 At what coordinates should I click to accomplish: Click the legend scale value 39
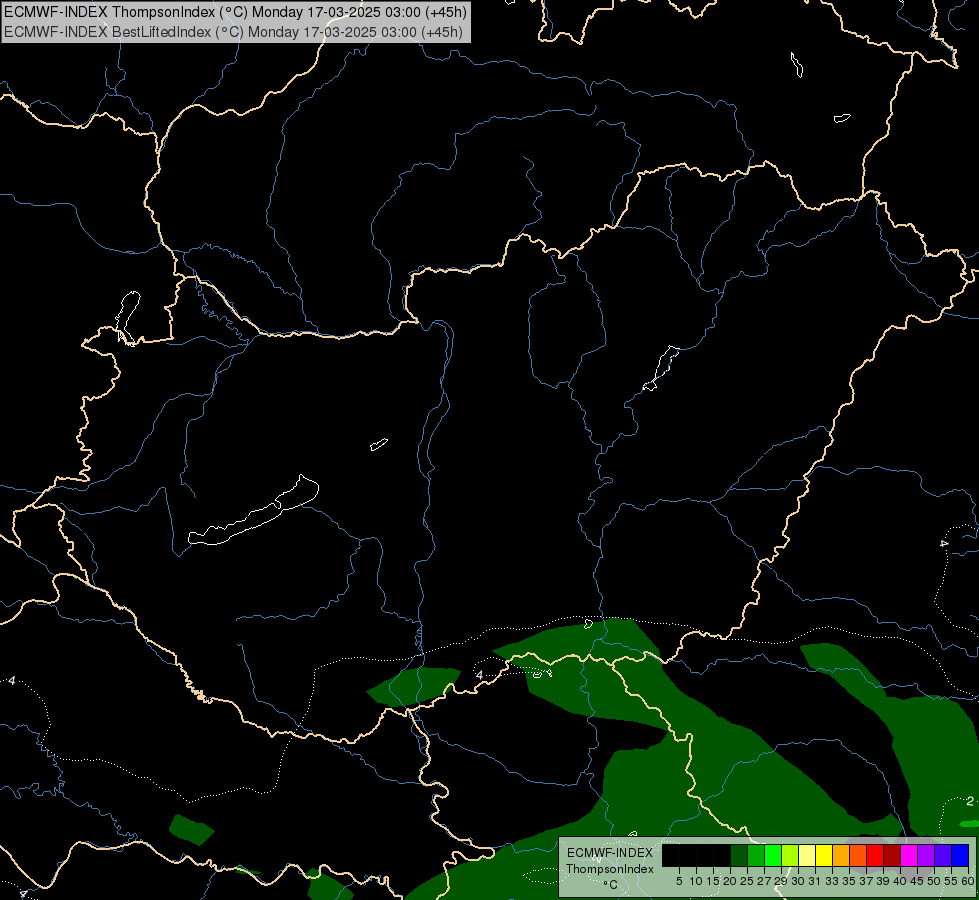click(x=883, y=881)
